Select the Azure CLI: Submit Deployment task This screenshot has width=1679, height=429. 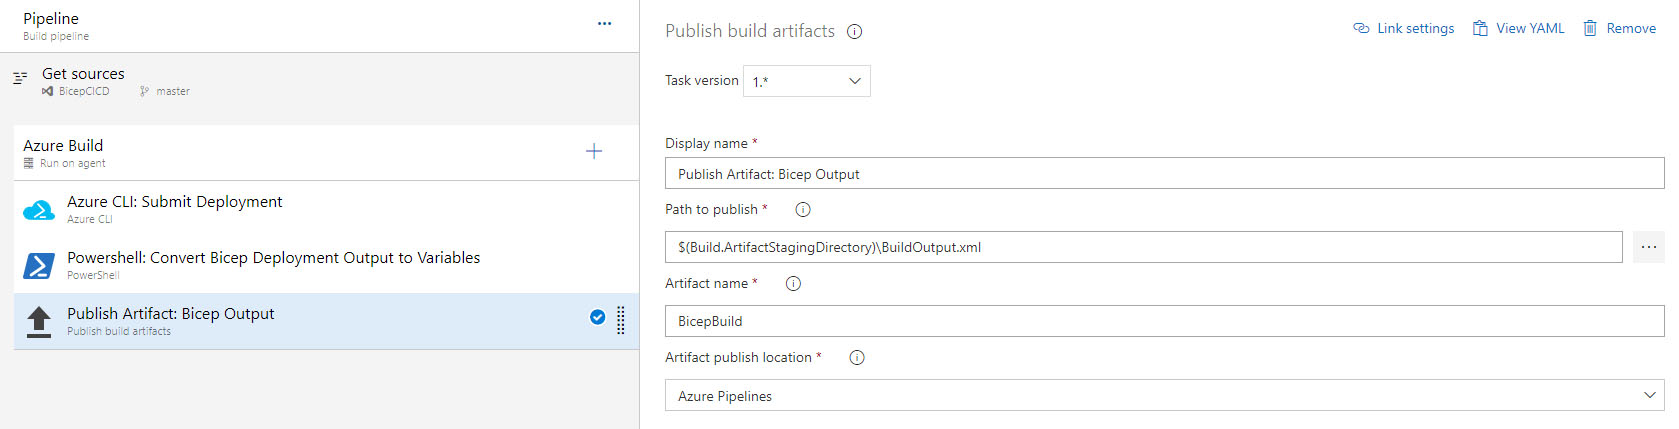coord(175,209)
